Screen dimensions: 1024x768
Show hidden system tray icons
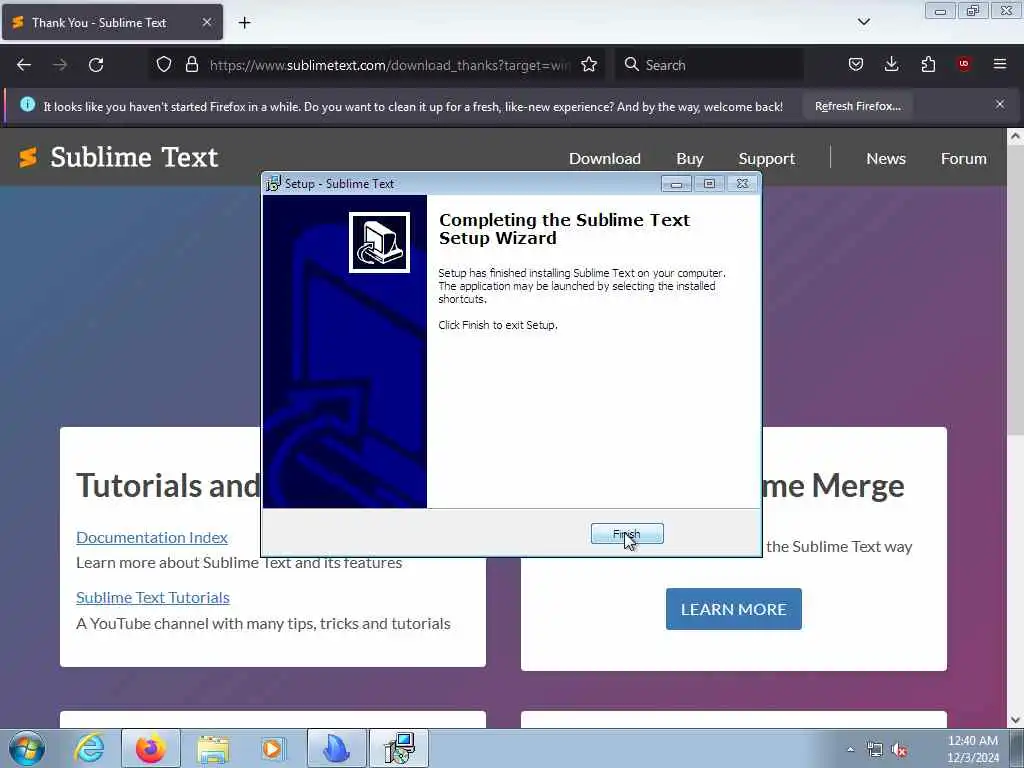[x=850, y=750]
